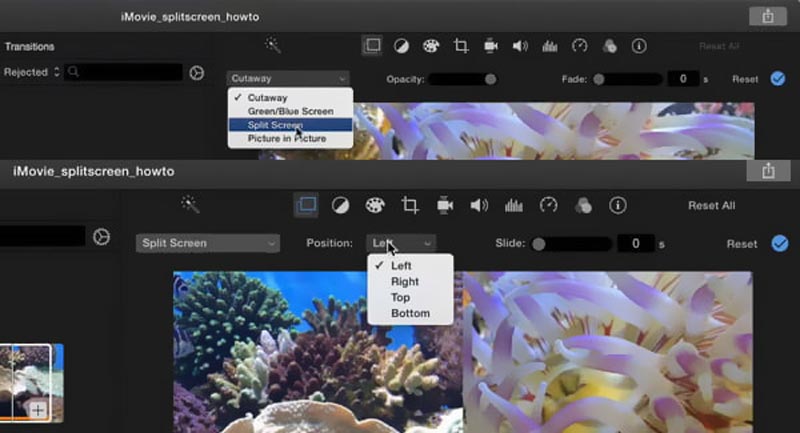This screenshot has height=433, width=800.
Task: Click the search field in the browser
Action: (x=123, y=72)
